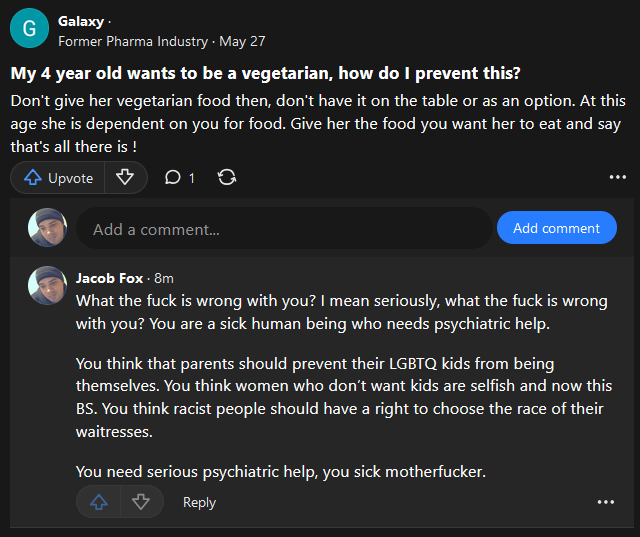Click the comment count number
Viewport: 640px width, 537px height.
[191, 178]
